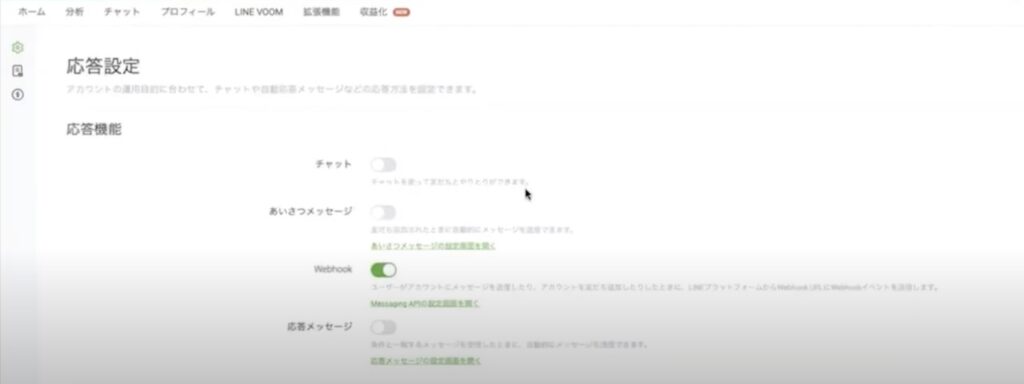
Task: Open the 拡張機能 tab
Action: coord(321,12)
